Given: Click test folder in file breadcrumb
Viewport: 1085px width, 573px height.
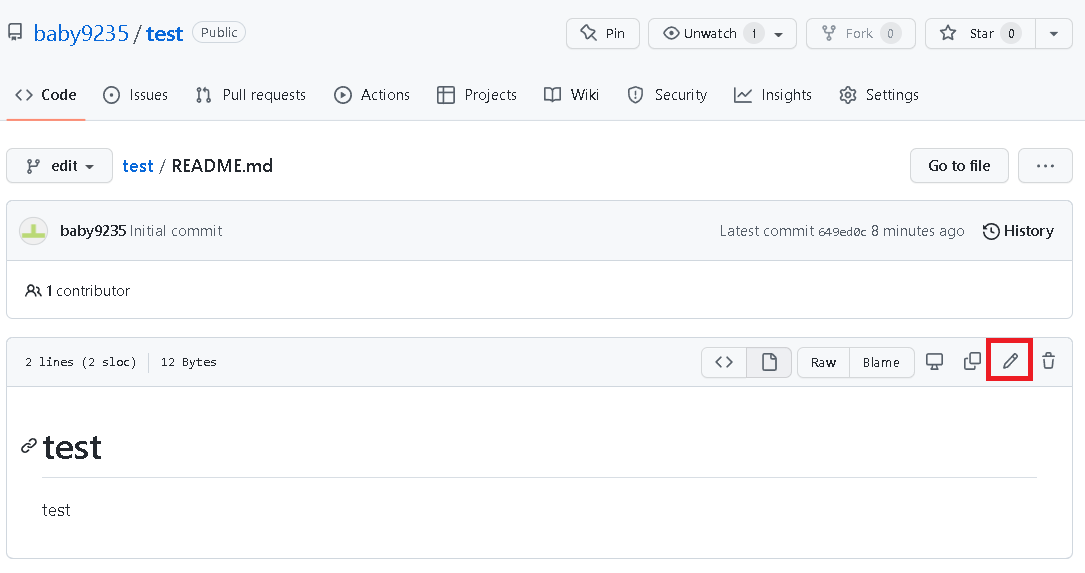Looking at the screenshot, I should pos(138,166).
